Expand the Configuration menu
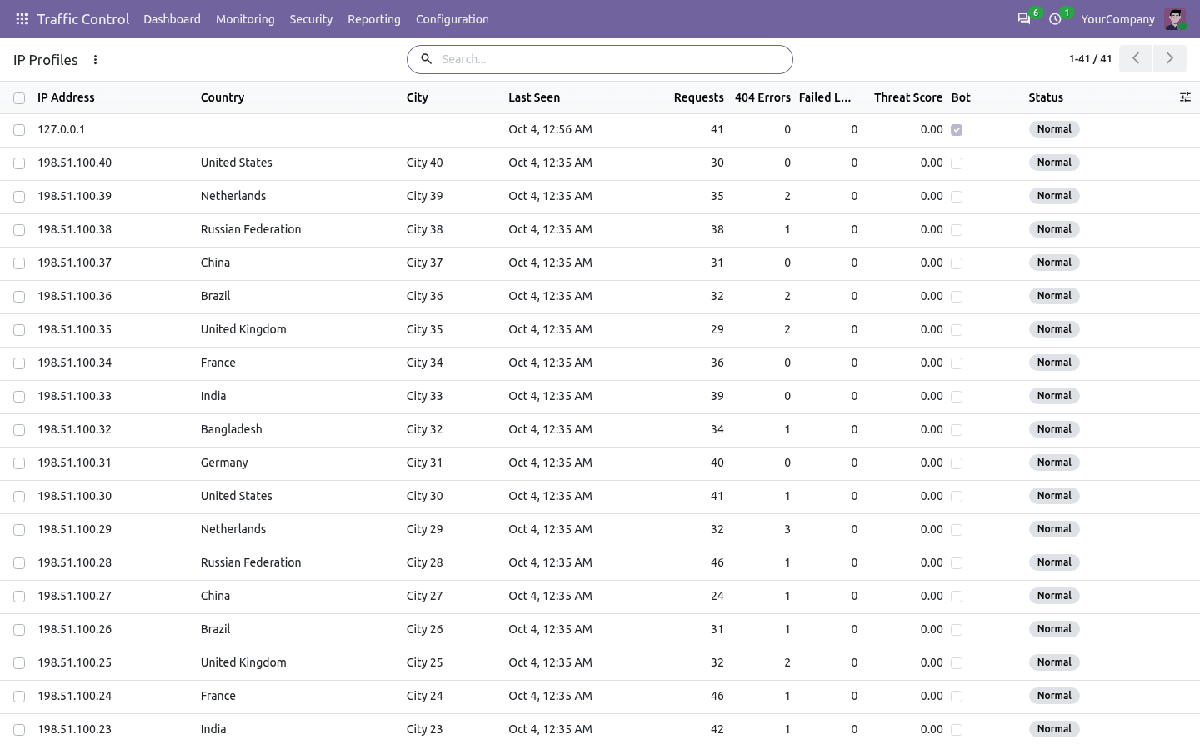The height and width of the screenshot is (750, 1200). (x=452, y=19)
